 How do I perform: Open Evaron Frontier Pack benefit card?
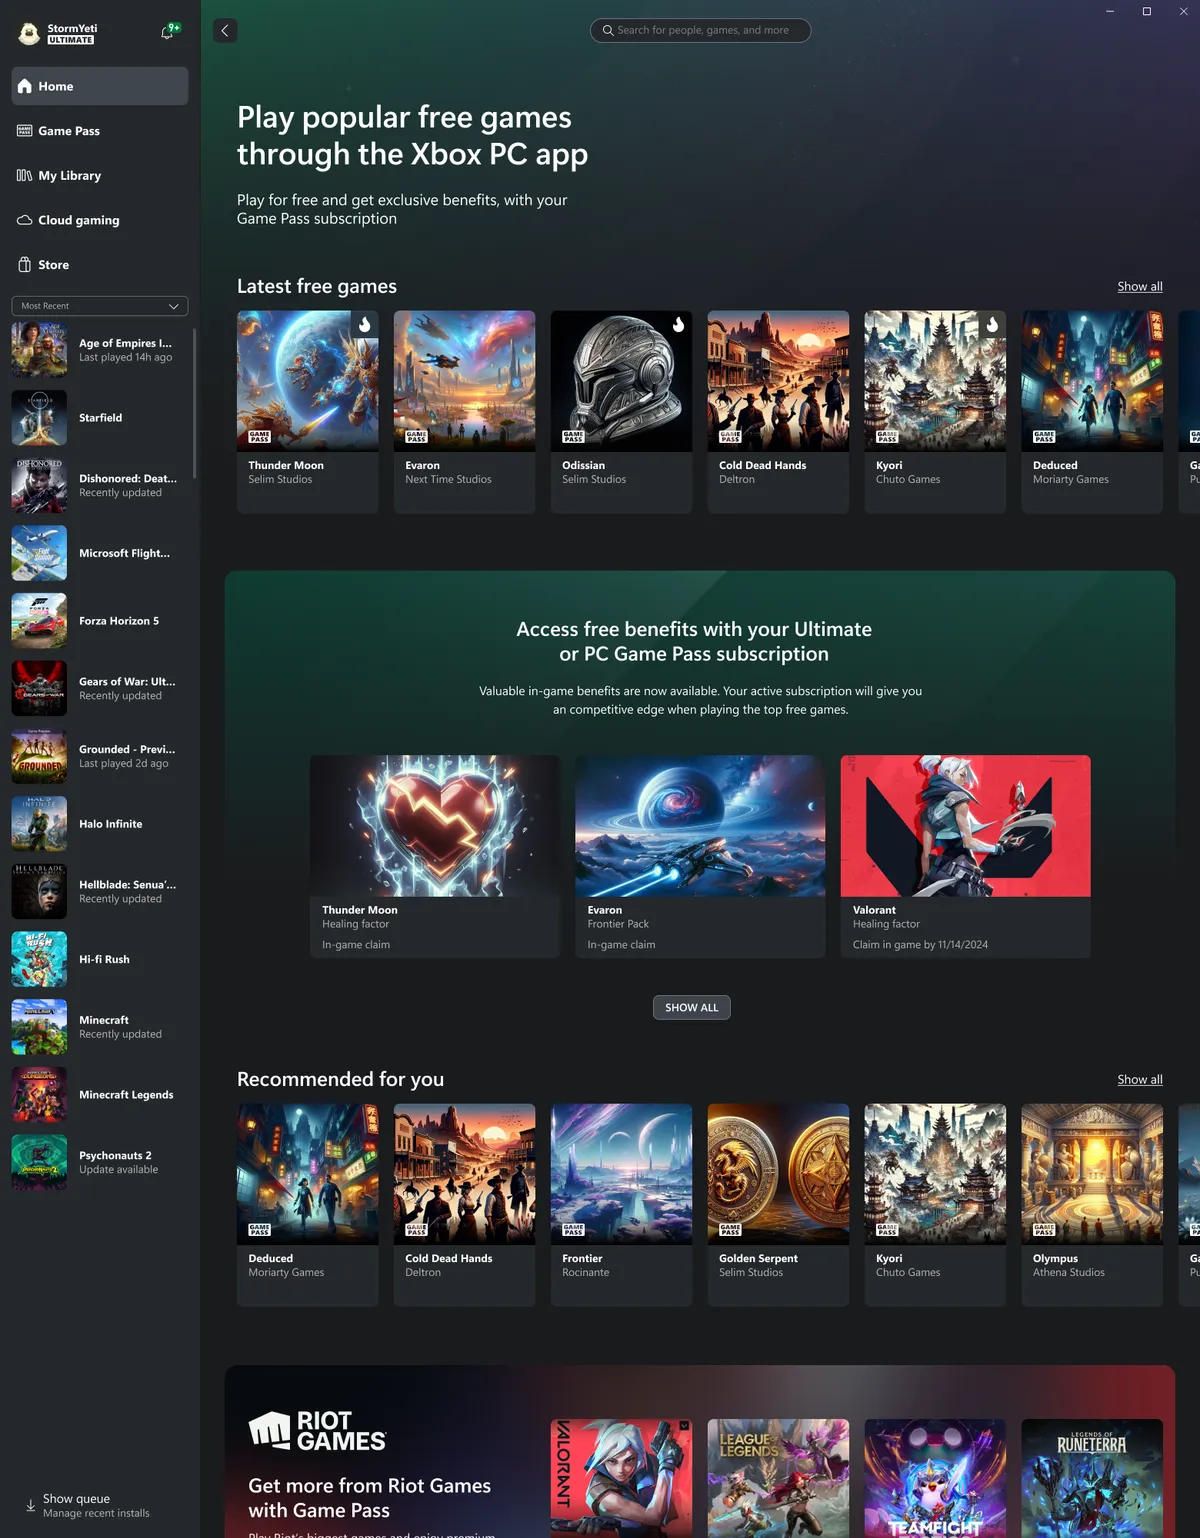(700, 857)
